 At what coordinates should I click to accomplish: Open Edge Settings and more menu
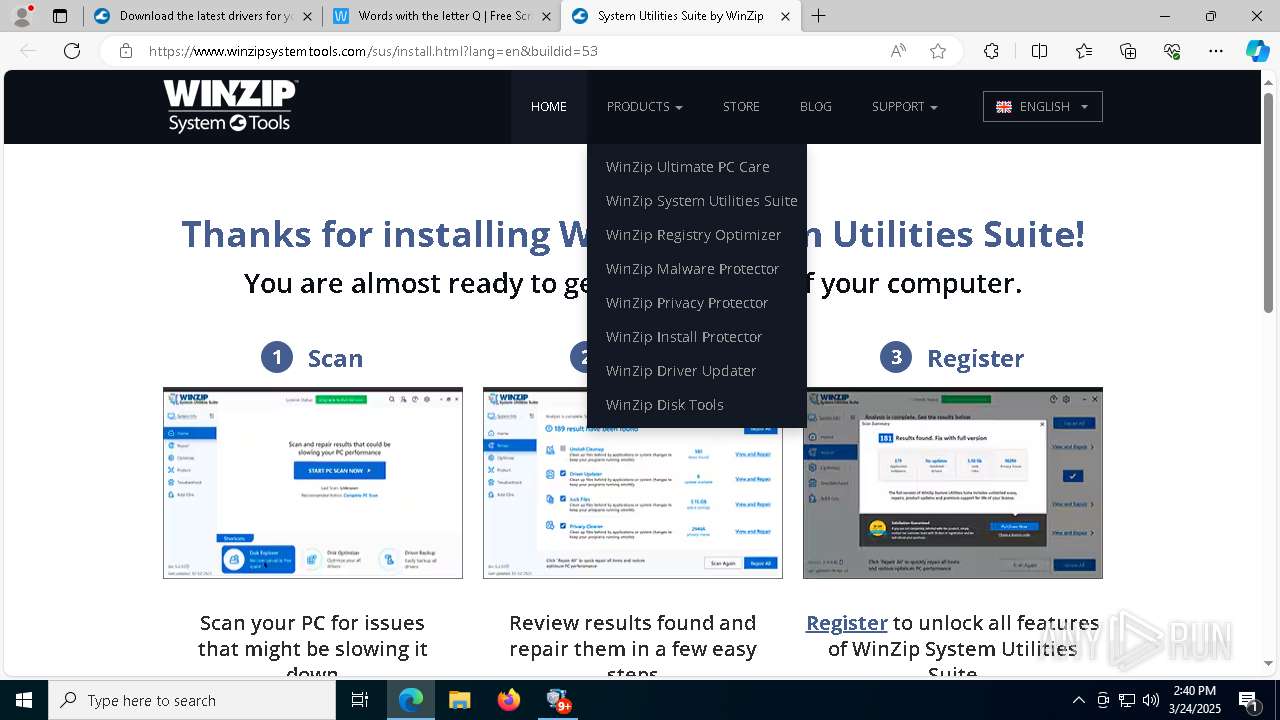pos(1216,51)
